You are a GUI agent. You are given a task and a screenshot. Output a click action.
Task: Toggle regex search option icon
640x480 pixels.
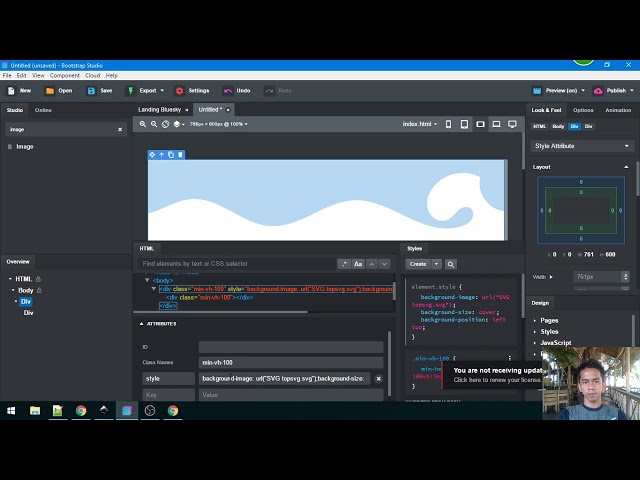[344, 264]
